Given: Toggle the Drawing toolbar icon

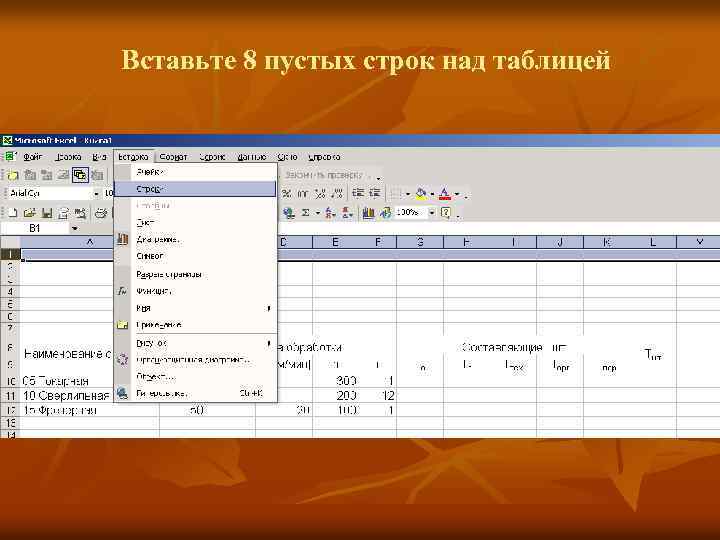Looking at the screenshot, I should click(x=385, y=213).
